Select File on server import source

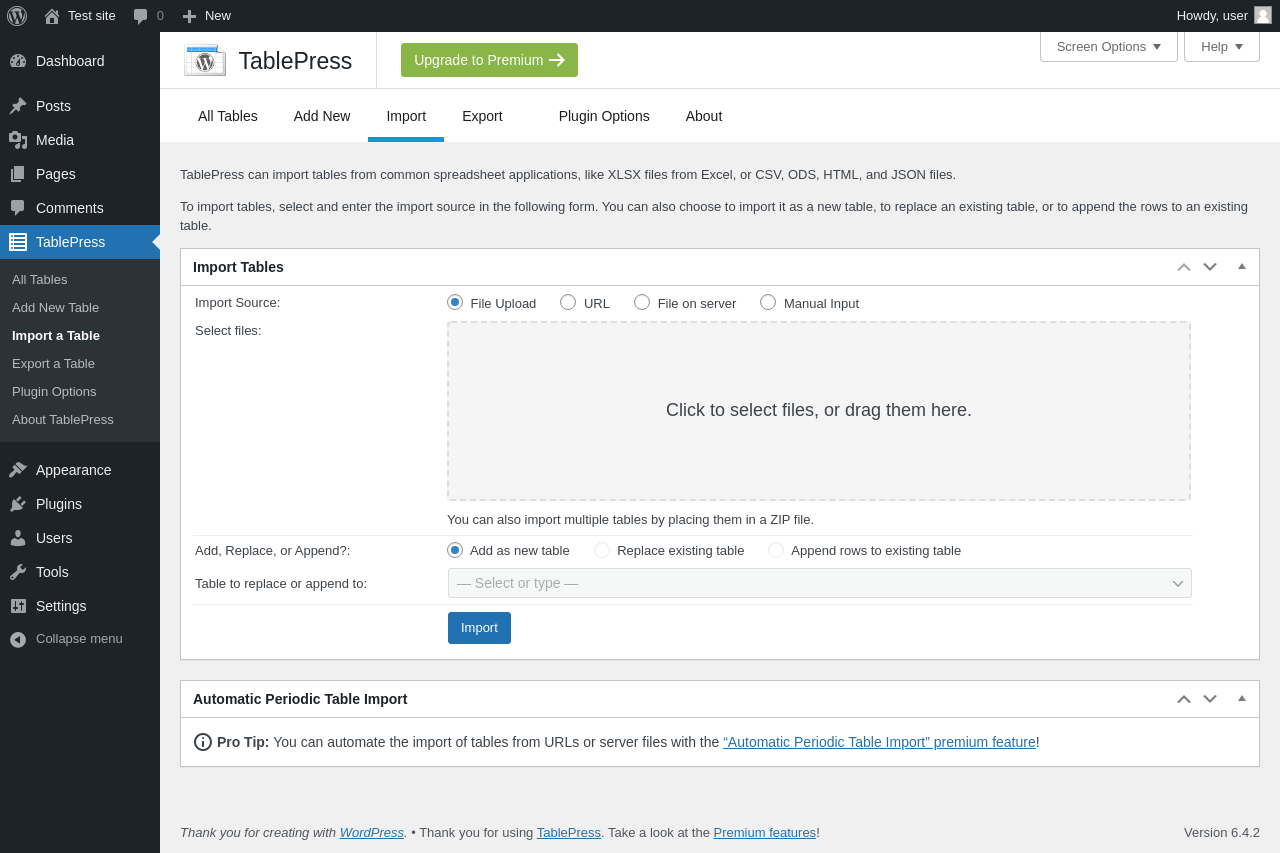click(x=642, y=302)
